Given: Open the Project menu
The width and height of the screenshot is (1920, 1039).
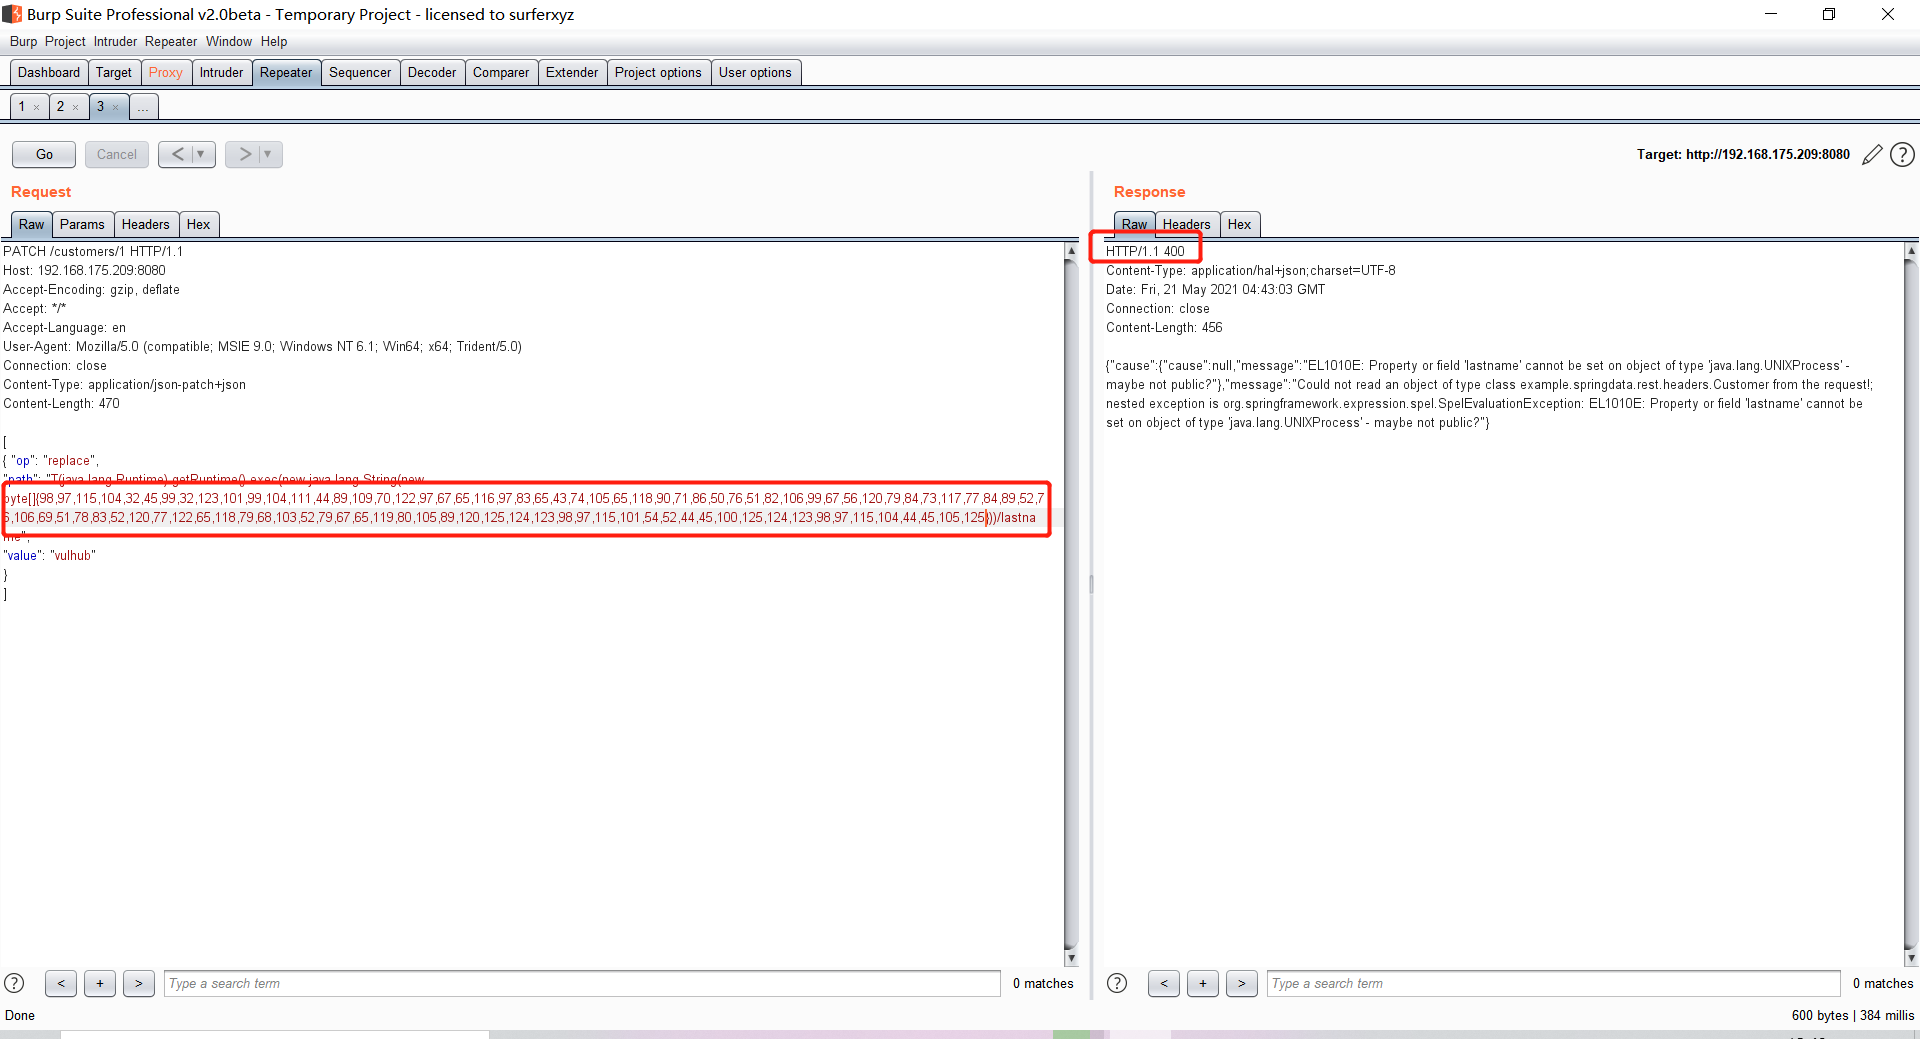Looking at the screenshot, I should (65, 41).
